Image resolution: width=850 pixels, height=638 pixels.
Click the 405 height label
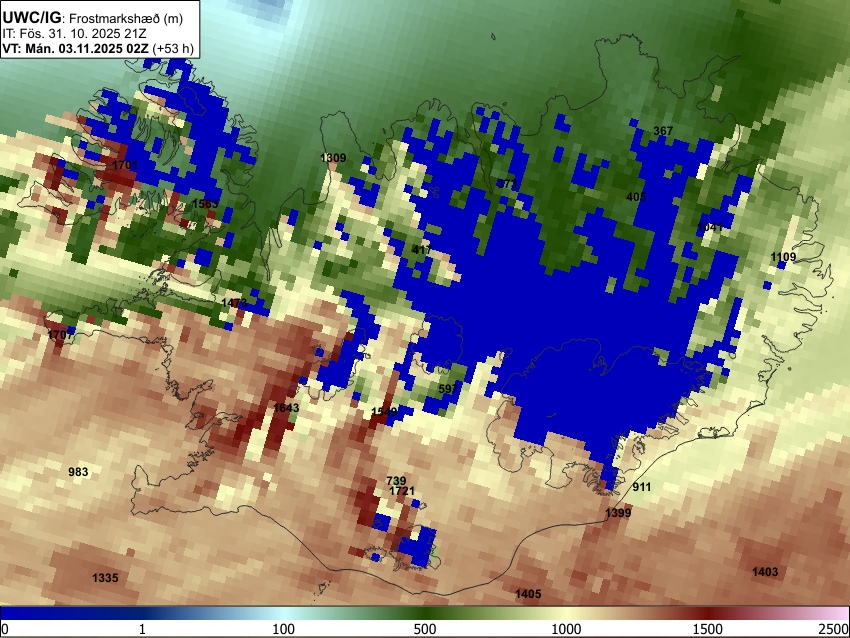(636, 196)
